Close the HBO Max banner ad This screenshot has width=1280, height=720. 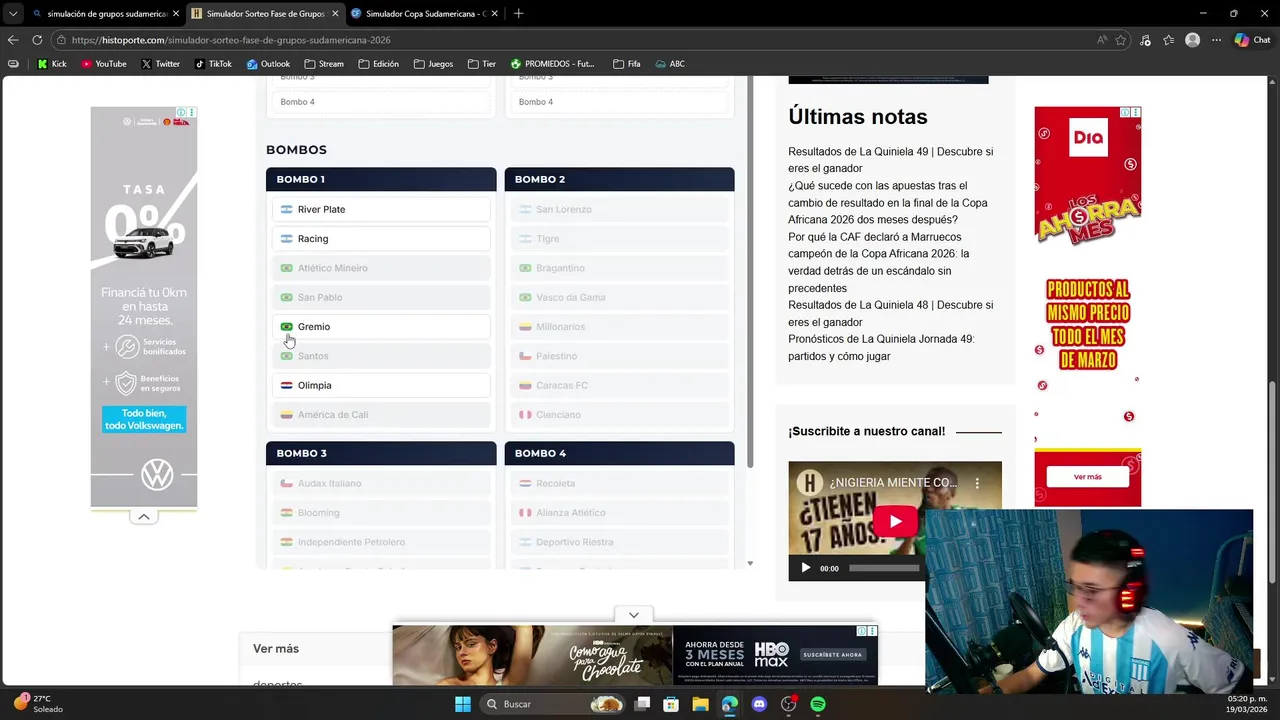873,631
